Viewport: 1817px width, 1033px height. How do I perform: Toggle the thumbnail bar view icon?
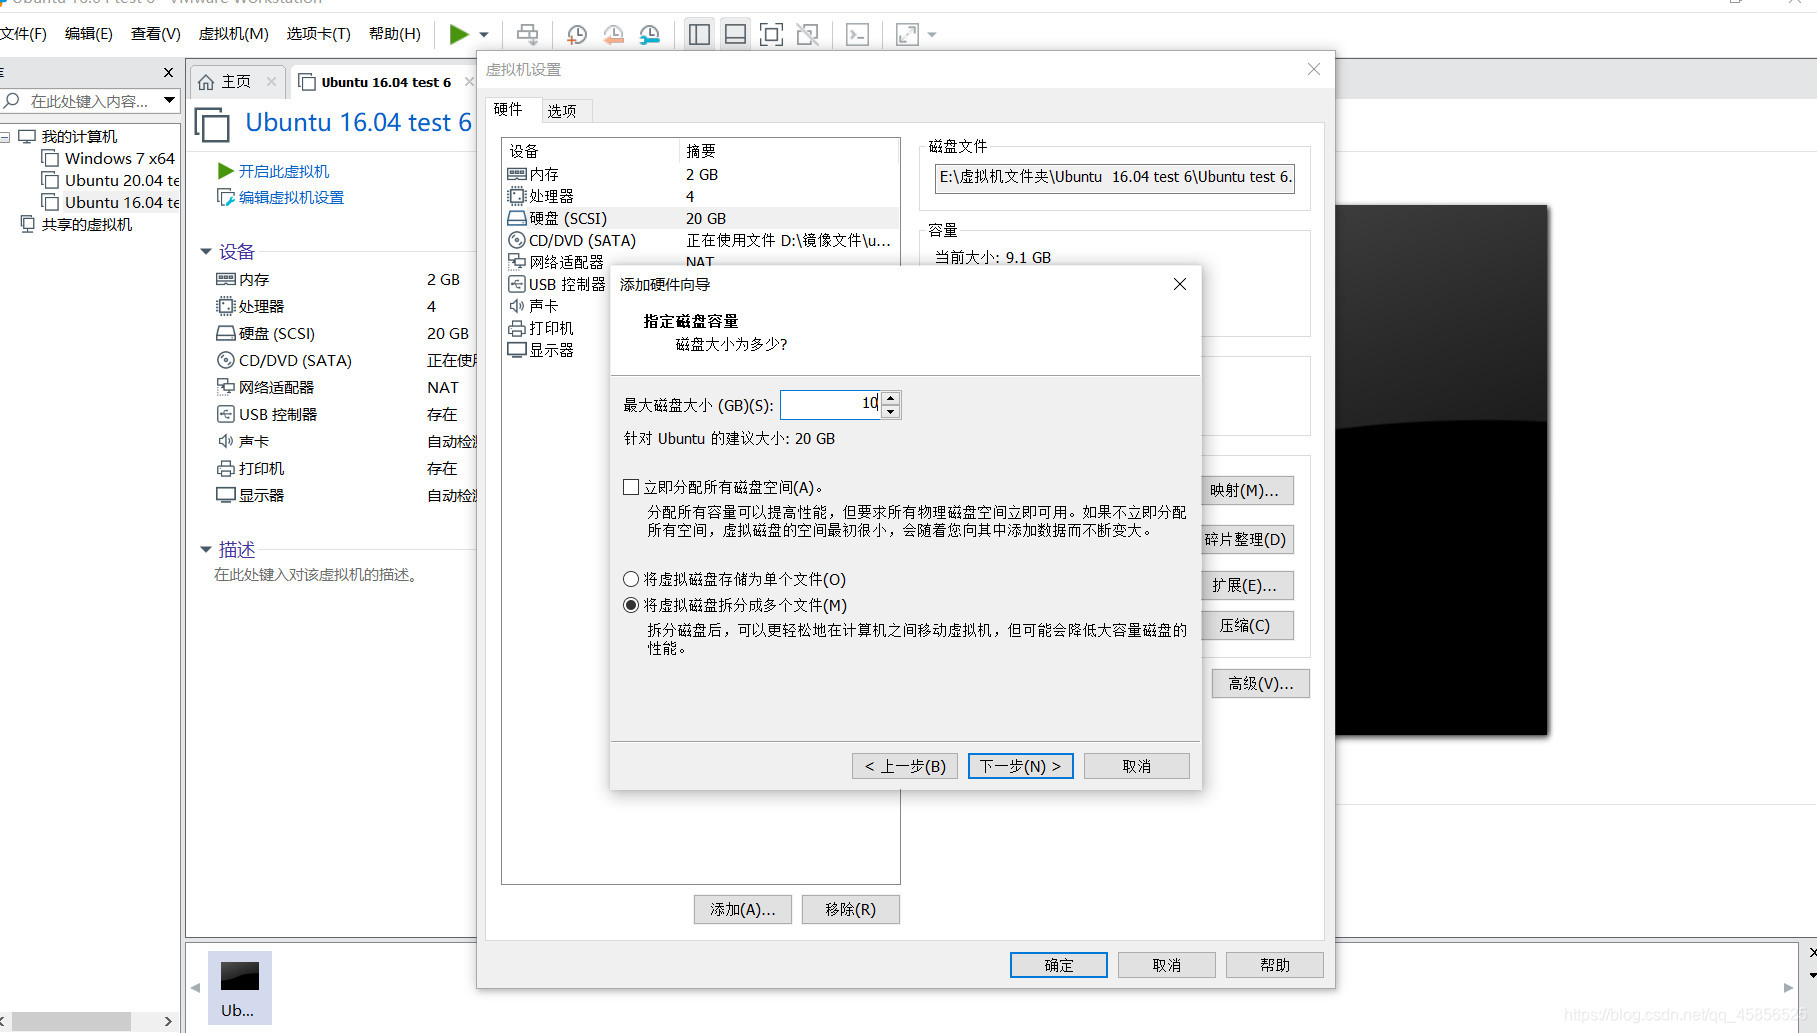(735, 35)
